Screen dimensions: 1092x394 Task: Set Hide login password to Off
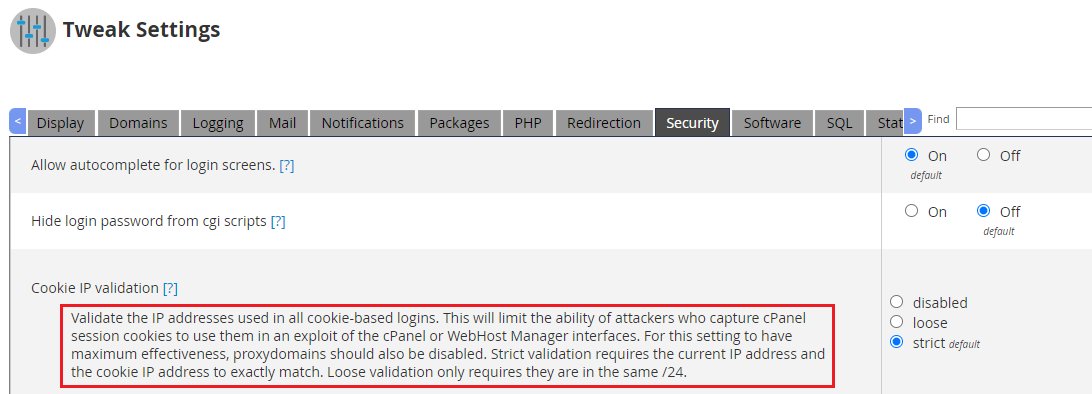coord(983,211)
